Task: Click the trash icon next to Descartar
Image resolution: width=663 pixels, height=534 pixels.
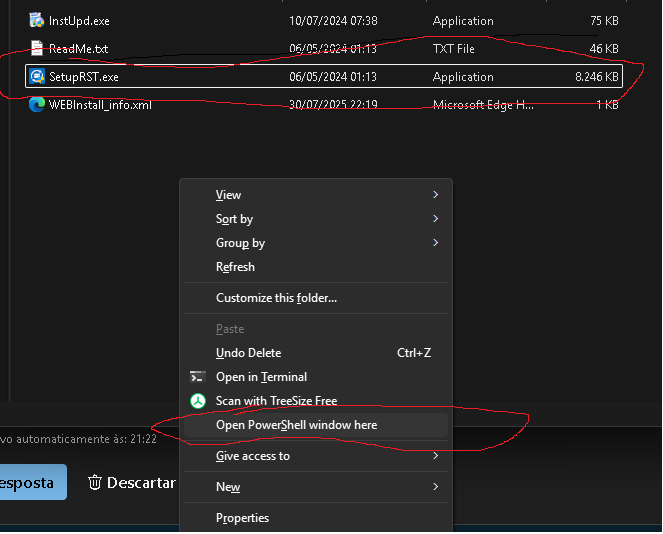Action: [x=95, y=482]
